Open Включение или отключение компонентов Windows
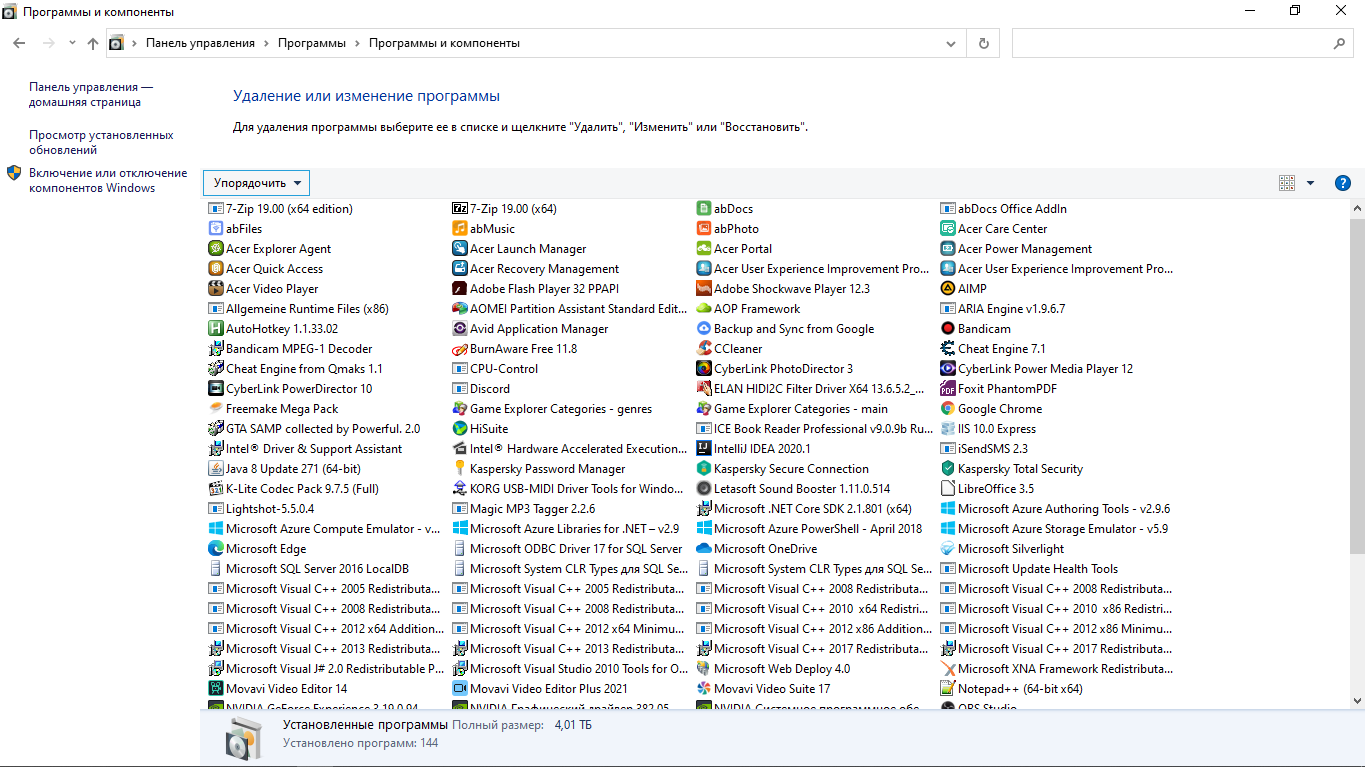Screen dimensions: 1365x767 point(108,180)
